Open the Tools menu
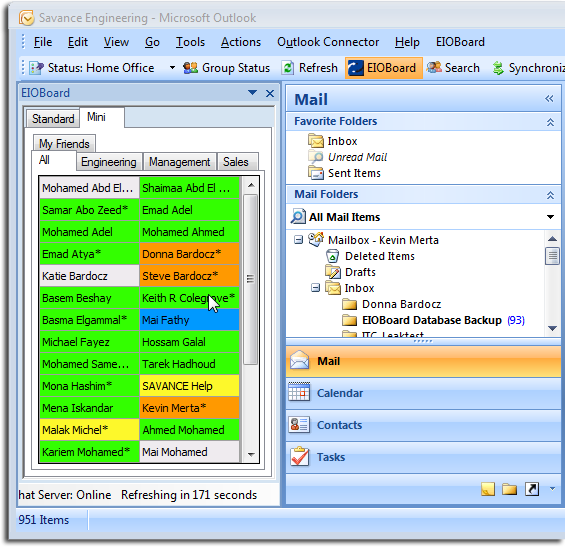This screenshot has height=547, width=565. coord(190,42)
